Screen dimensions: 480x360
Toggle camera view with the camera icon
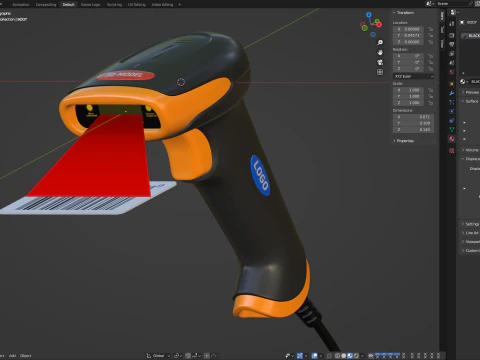(x=380, y=62)
